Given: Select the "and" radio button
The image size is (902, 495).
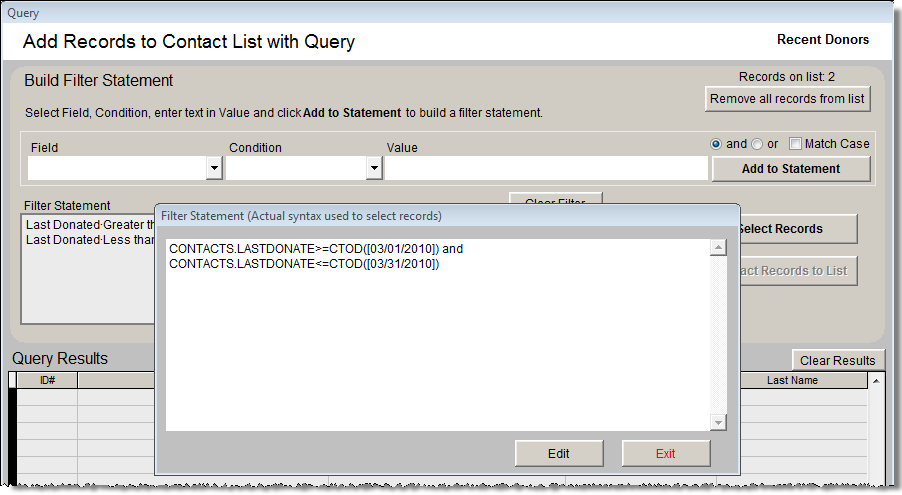Looking at the screenshot, I should tap(716, 144).
